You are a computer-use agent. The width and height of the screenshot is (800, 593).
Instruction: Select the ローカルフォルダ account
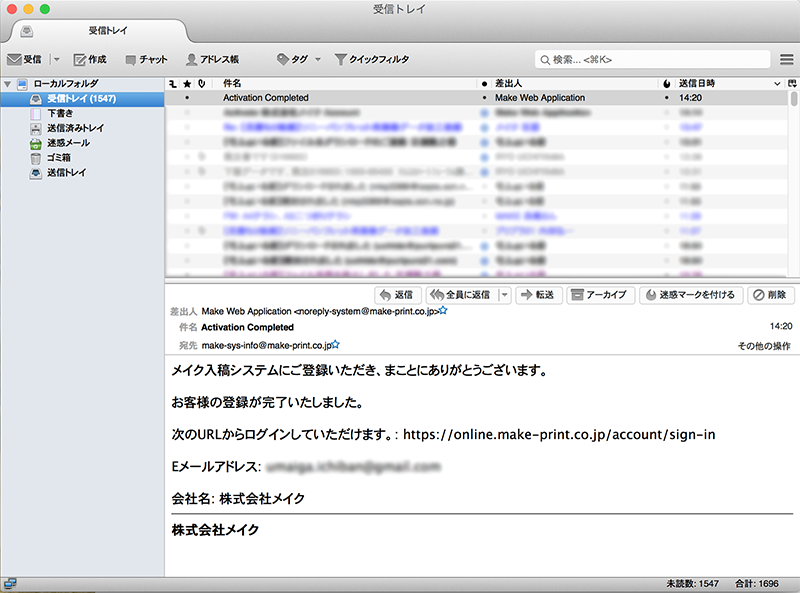coord(65,84)
